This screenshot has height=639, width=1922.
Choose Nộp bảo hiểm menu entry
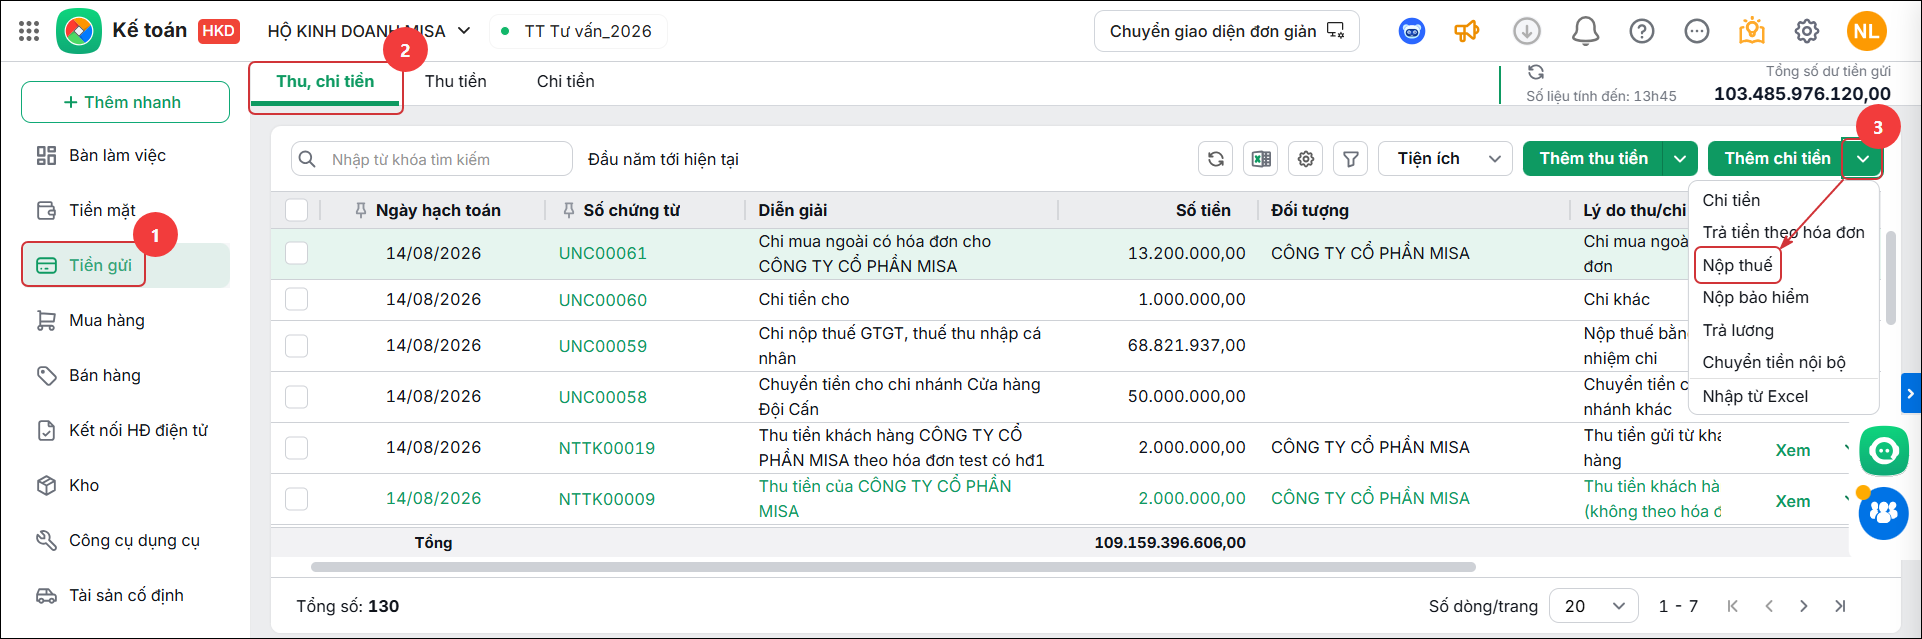(x=1755, y=297)
